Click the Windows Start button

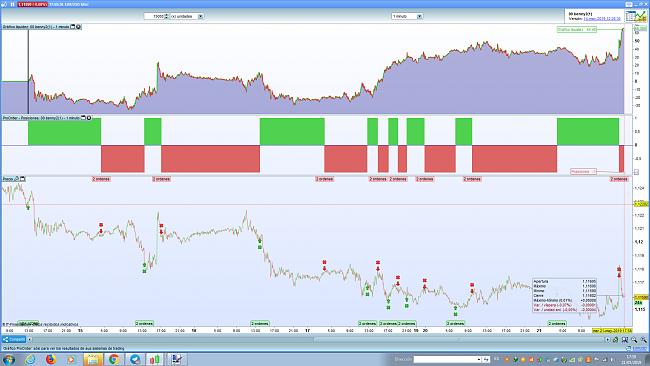click(9, 359)
